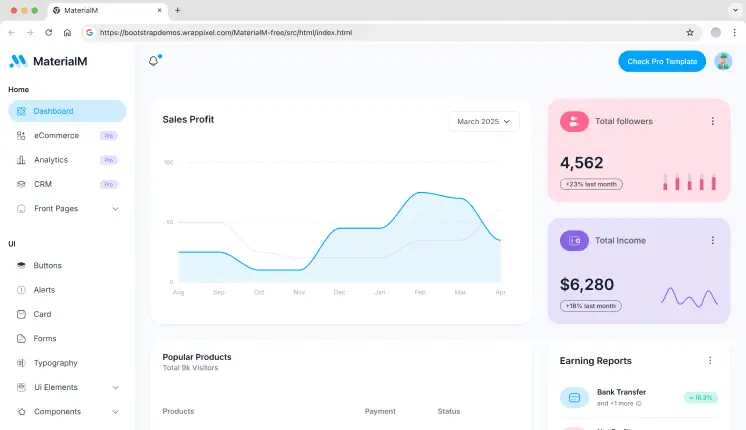Screen dimensions: 746x430
Task: Bookmark this page with the star icon
Action: [x=691, y=32]
